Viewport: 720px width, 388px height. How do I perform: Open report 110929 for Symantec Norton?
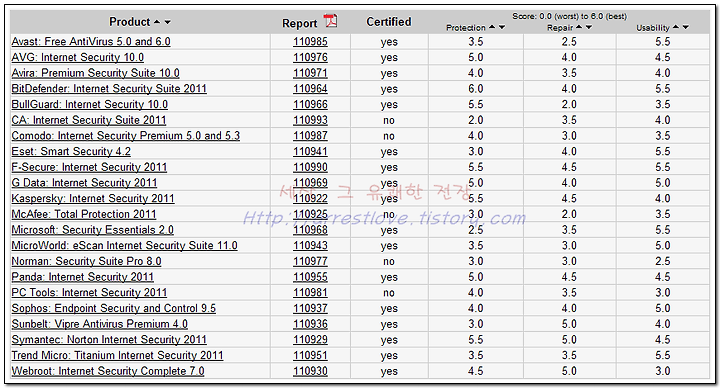(310, 340)
